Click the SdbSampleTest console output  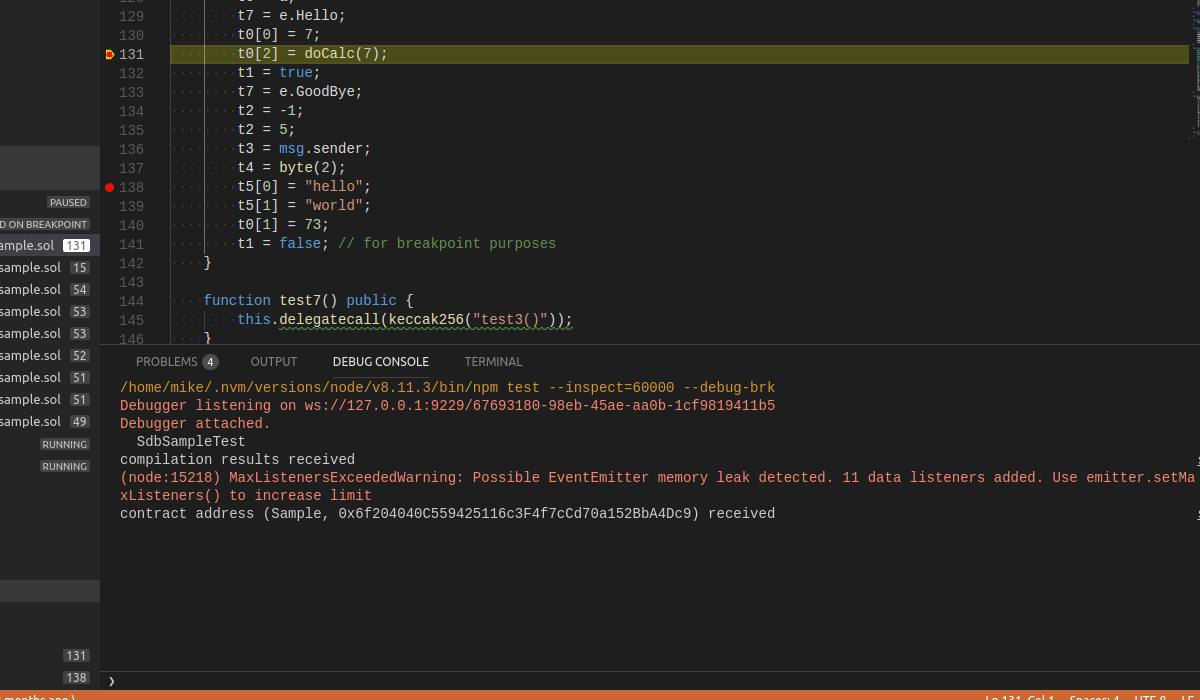coord(191,442)
